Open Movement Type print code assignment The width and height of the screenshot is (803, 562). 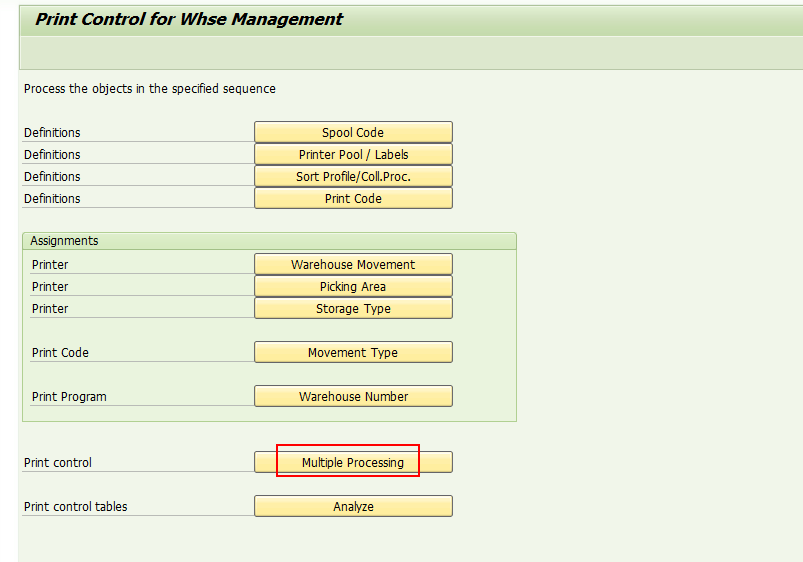point(353,352)
